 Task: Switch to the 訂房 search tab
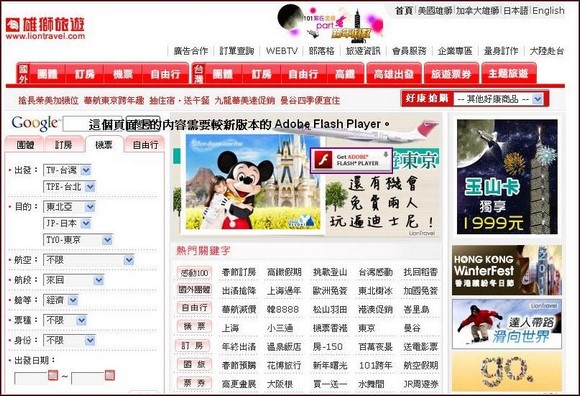(64, 145)
